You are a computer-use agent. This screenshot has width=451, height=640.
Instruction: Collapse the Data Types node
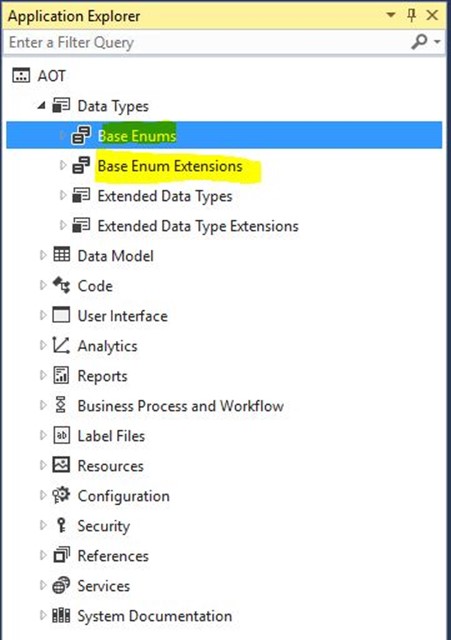click(x=41, y=106)
